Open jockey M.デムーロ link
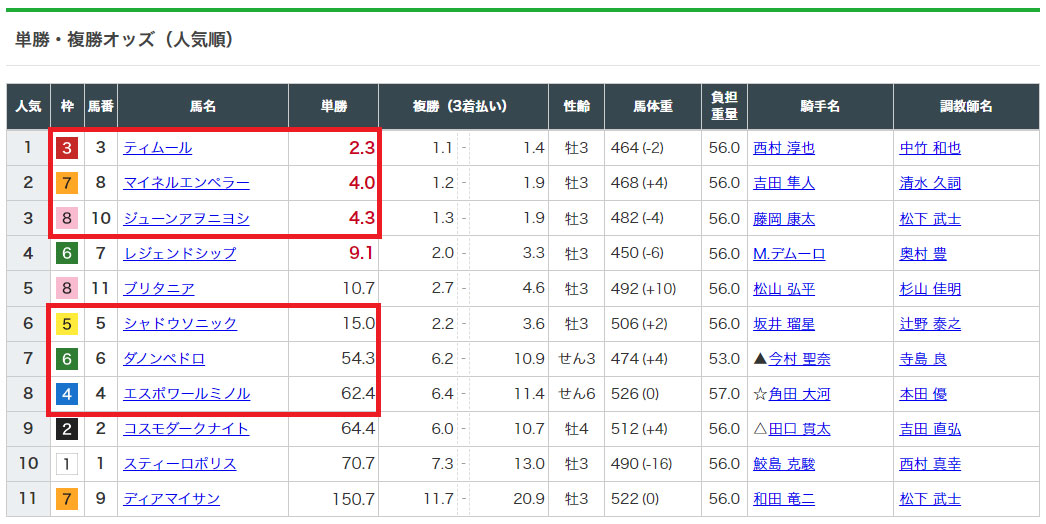This screenshot has width=1046, height=524. (x=789, y=254)
